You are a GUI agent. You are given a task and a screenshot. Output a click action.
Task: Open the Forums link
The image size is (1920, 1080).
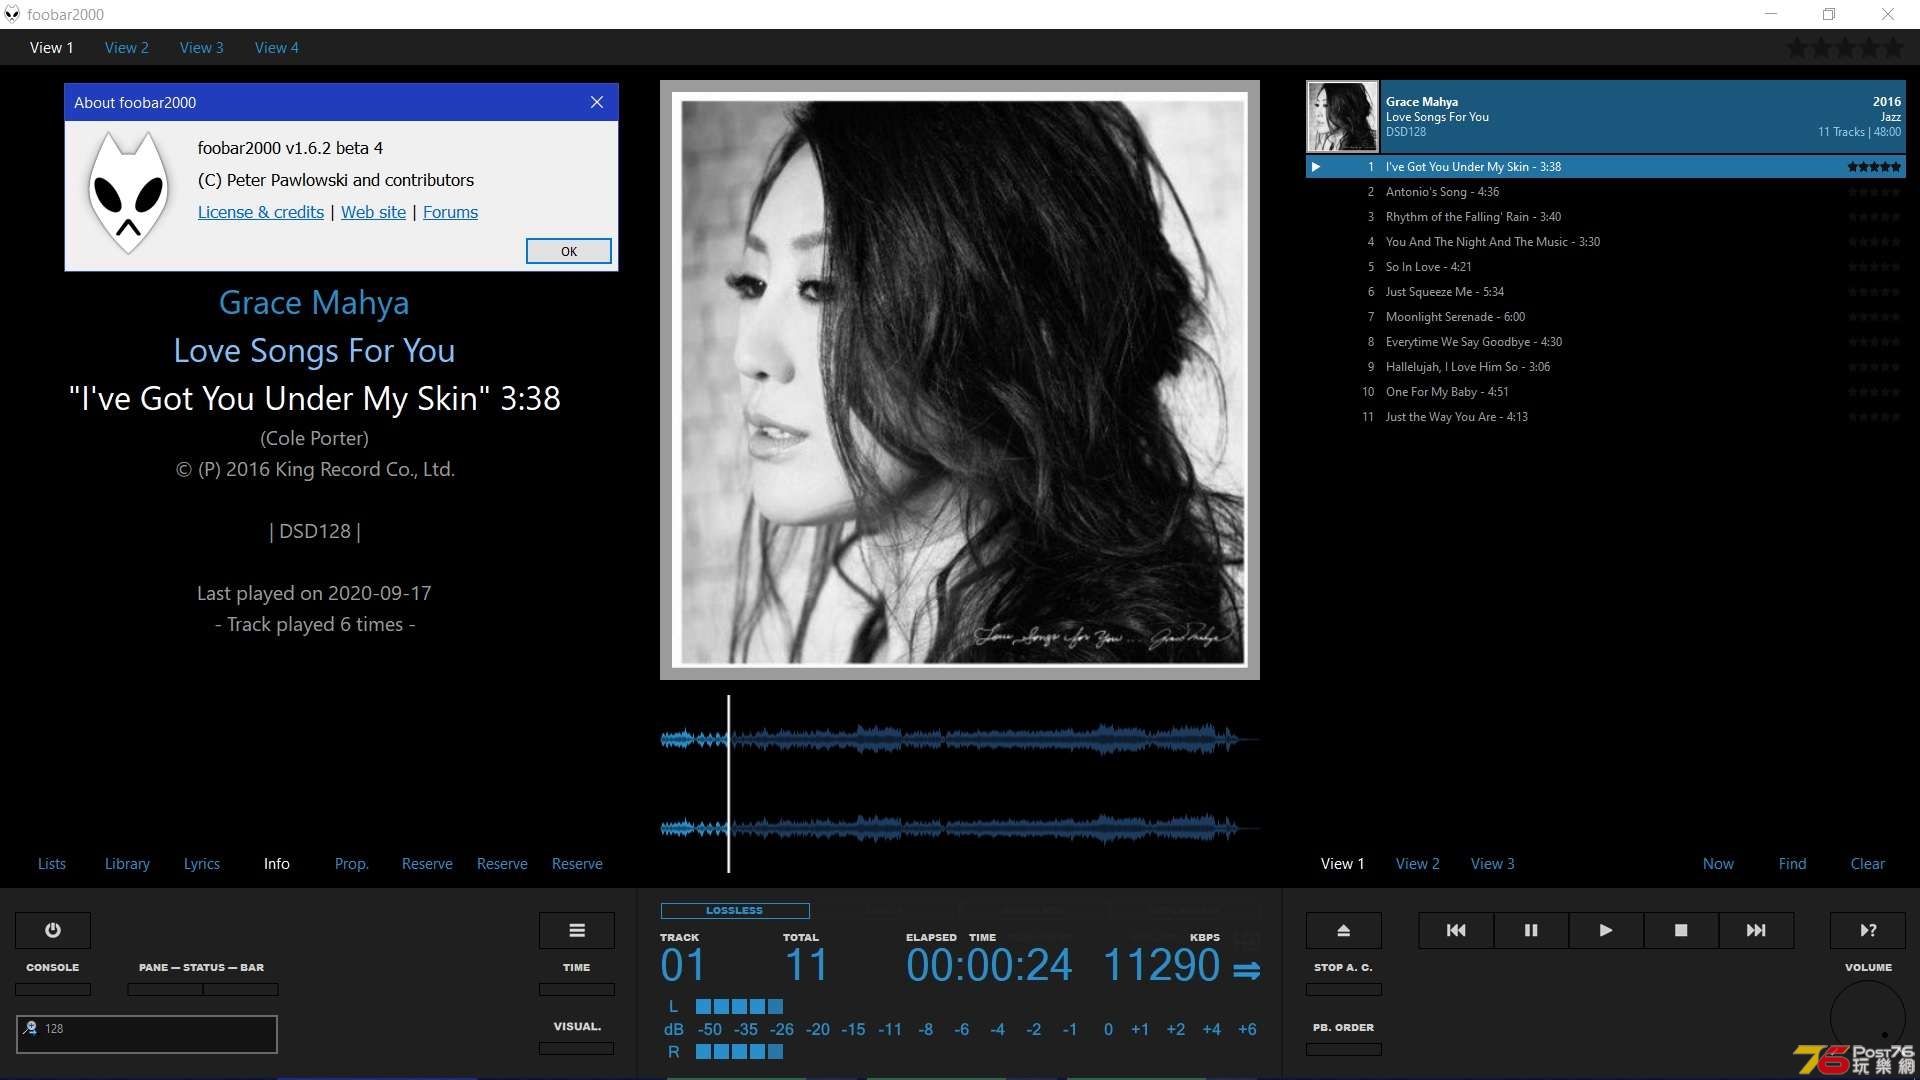point(450,212)
